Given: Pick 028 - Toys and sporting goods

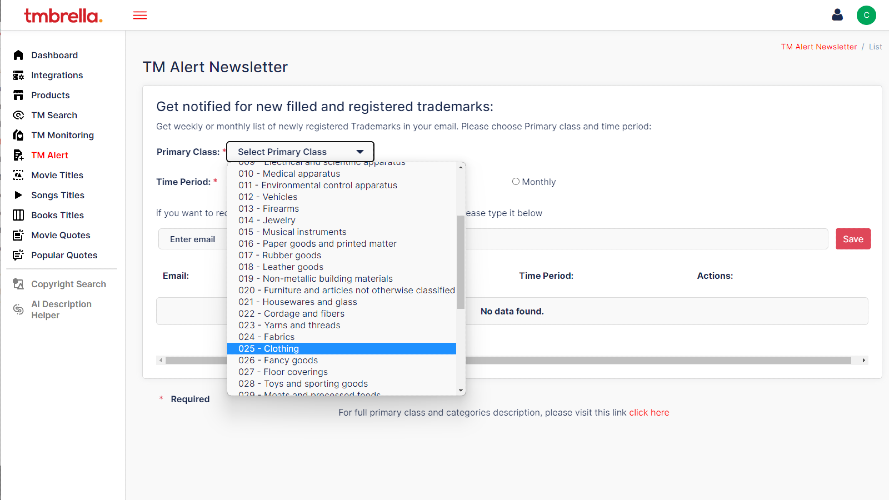Looking at the screenshot, I should click(x=341, y=384).
